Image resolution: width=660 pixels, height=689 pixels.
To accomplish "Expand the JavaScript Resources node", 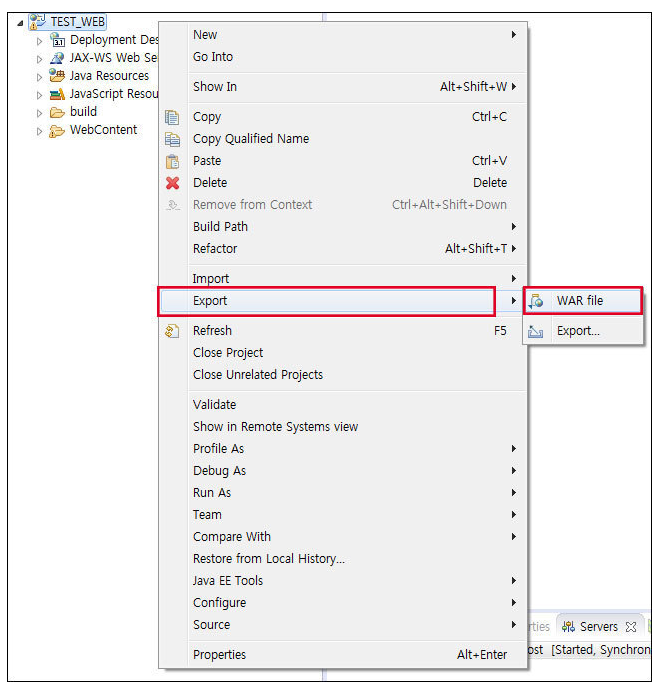I will (40, 95).
